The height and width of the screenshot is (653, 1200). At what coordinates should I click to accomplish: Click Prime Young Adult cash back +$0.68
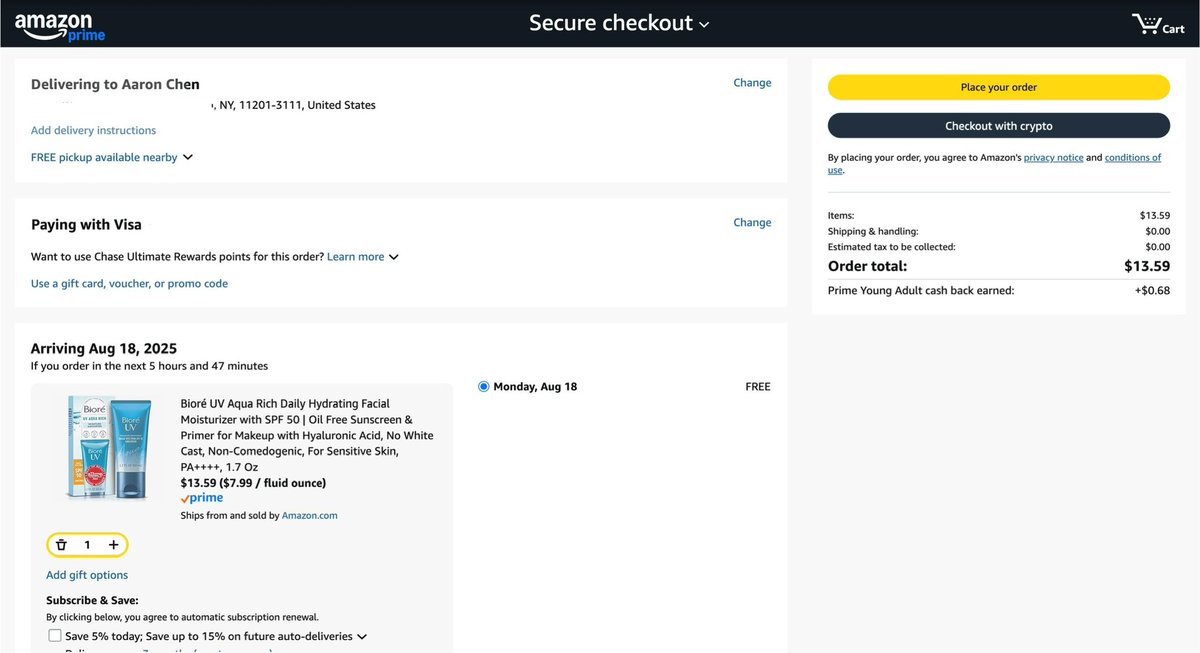click(1151, 291)
